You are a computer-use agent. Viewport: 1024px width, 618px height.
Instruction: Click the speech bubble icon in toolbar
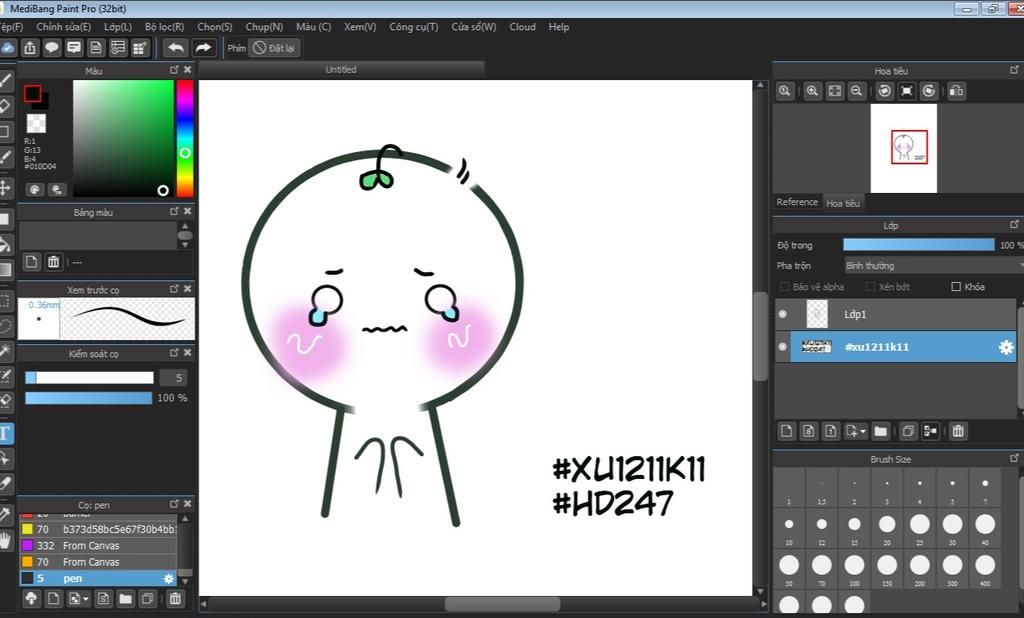(52, 48)
